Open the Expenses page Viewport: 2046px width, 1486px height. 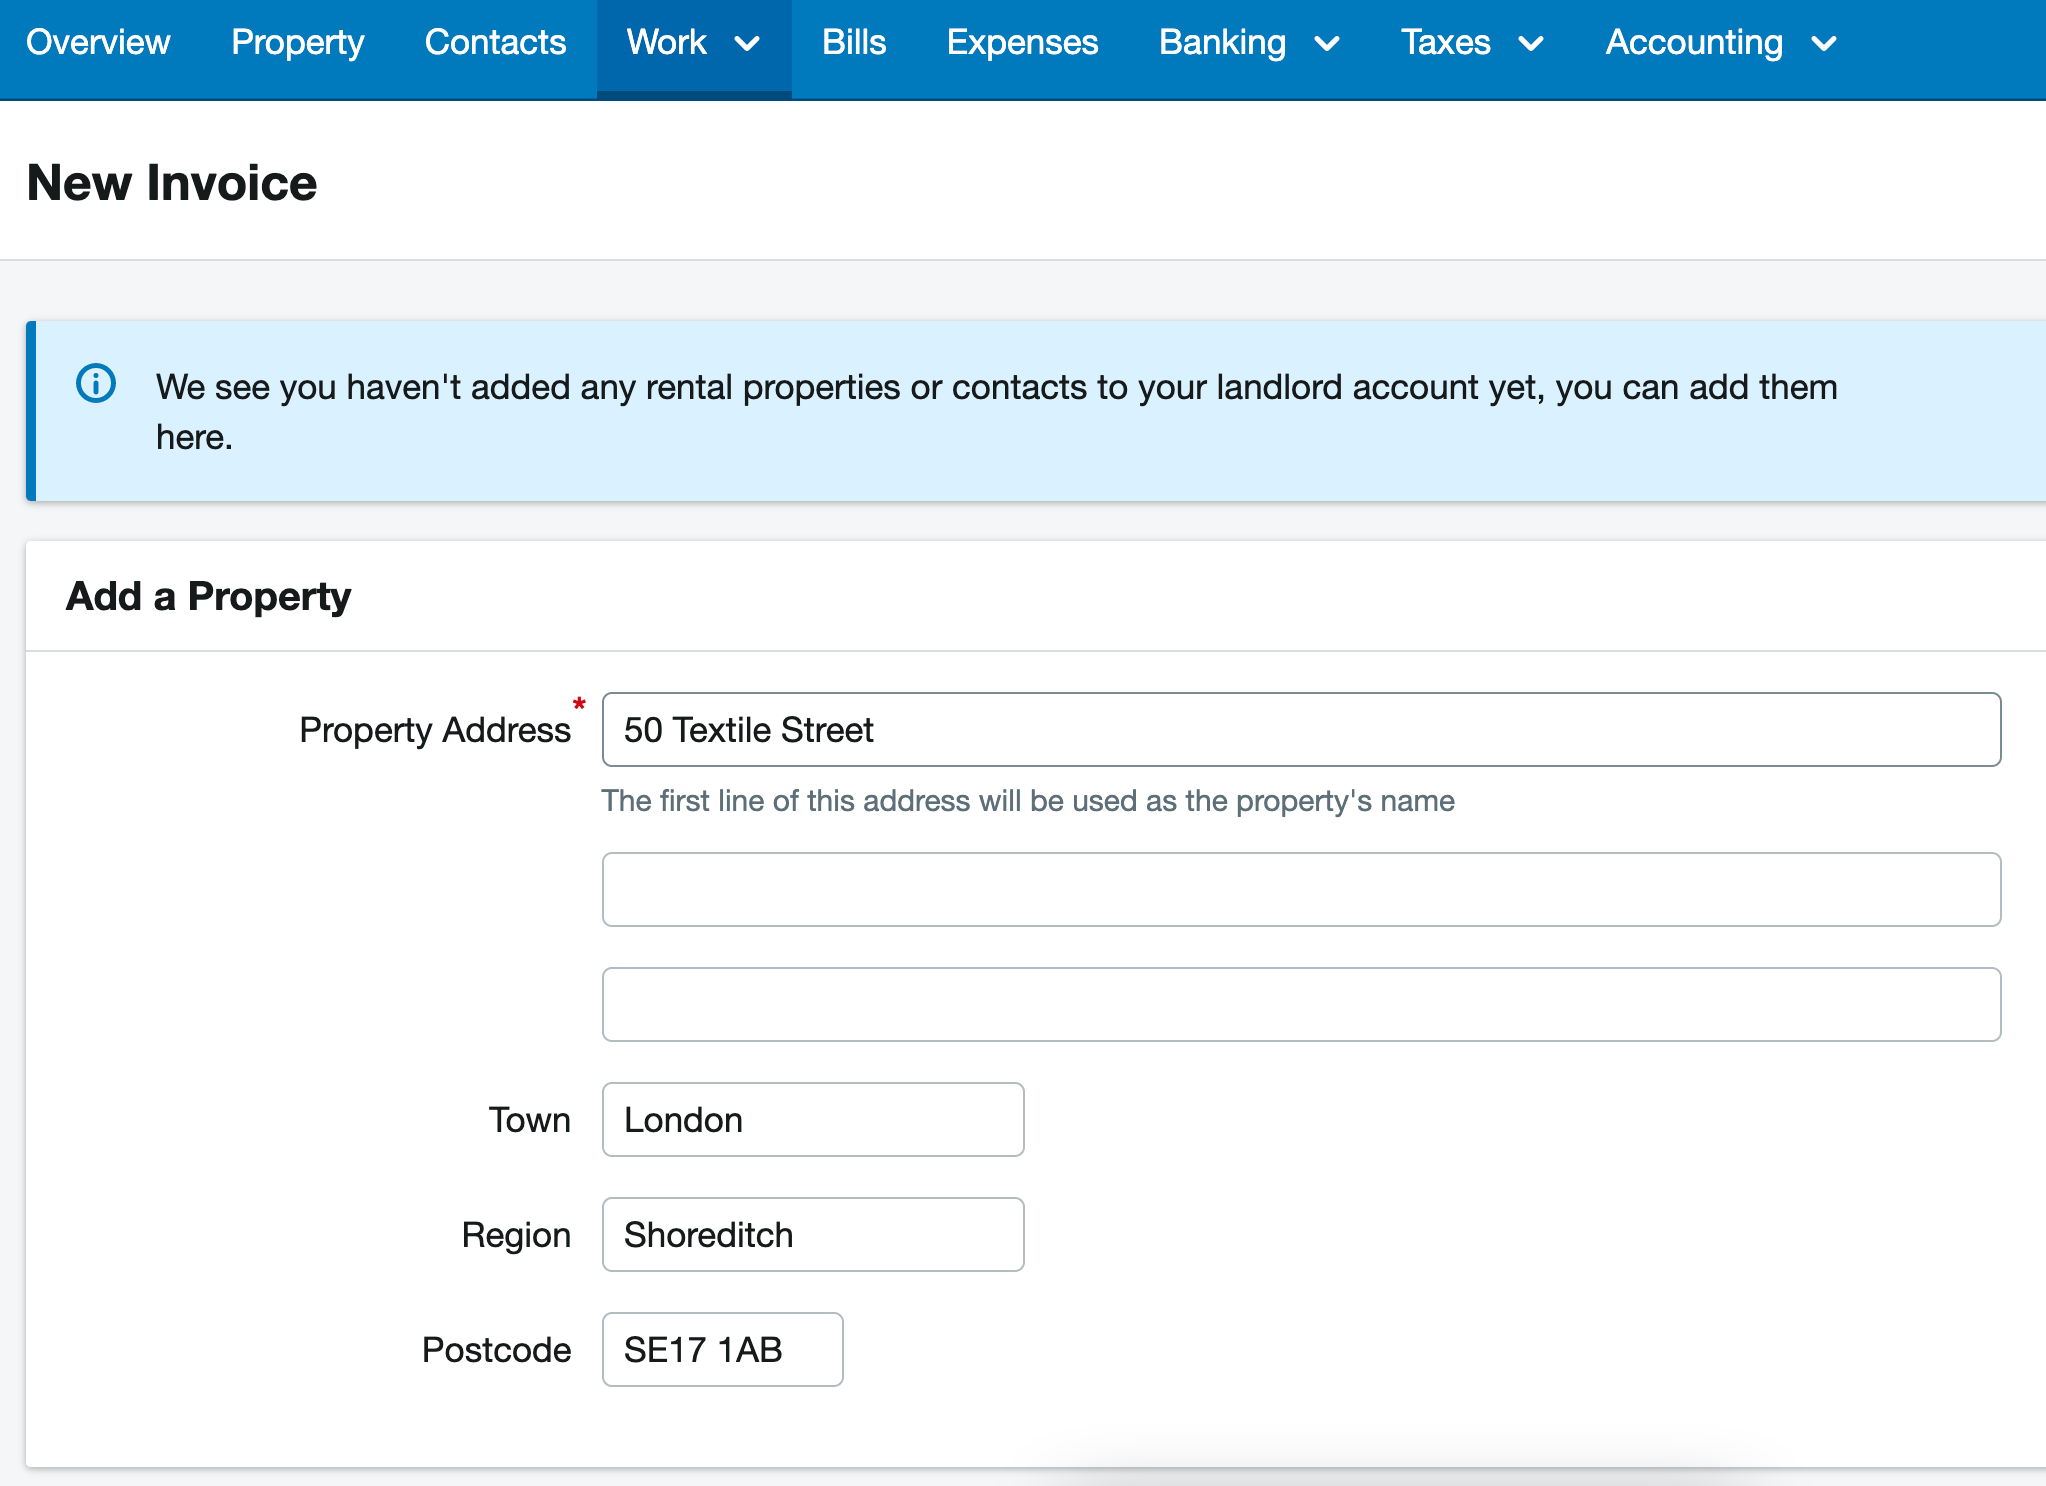(x=1022, y=43)
